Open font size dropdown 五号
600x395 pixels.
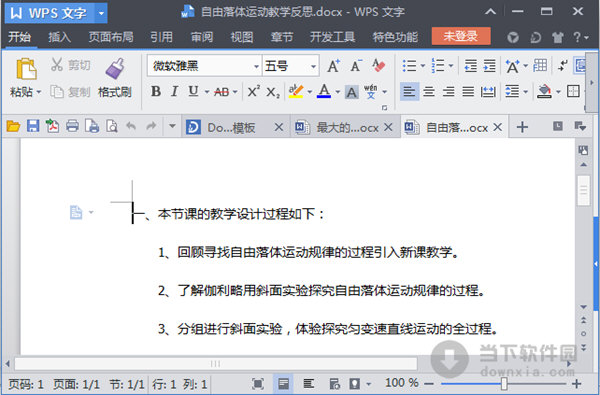tap(313, 67)
